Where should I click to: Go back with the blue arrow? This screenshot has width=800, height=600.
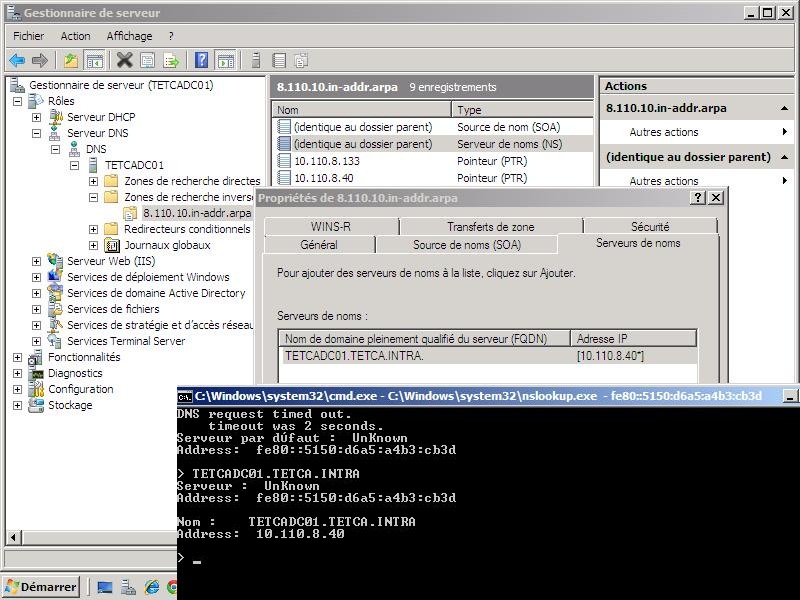17,61
